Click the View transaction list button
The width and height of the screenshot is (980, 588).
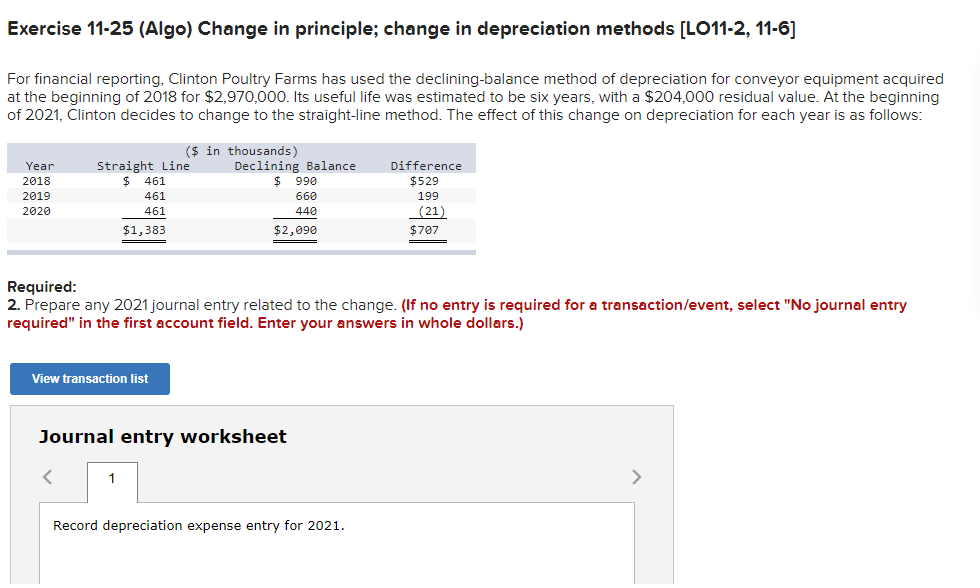pos(89,379)
